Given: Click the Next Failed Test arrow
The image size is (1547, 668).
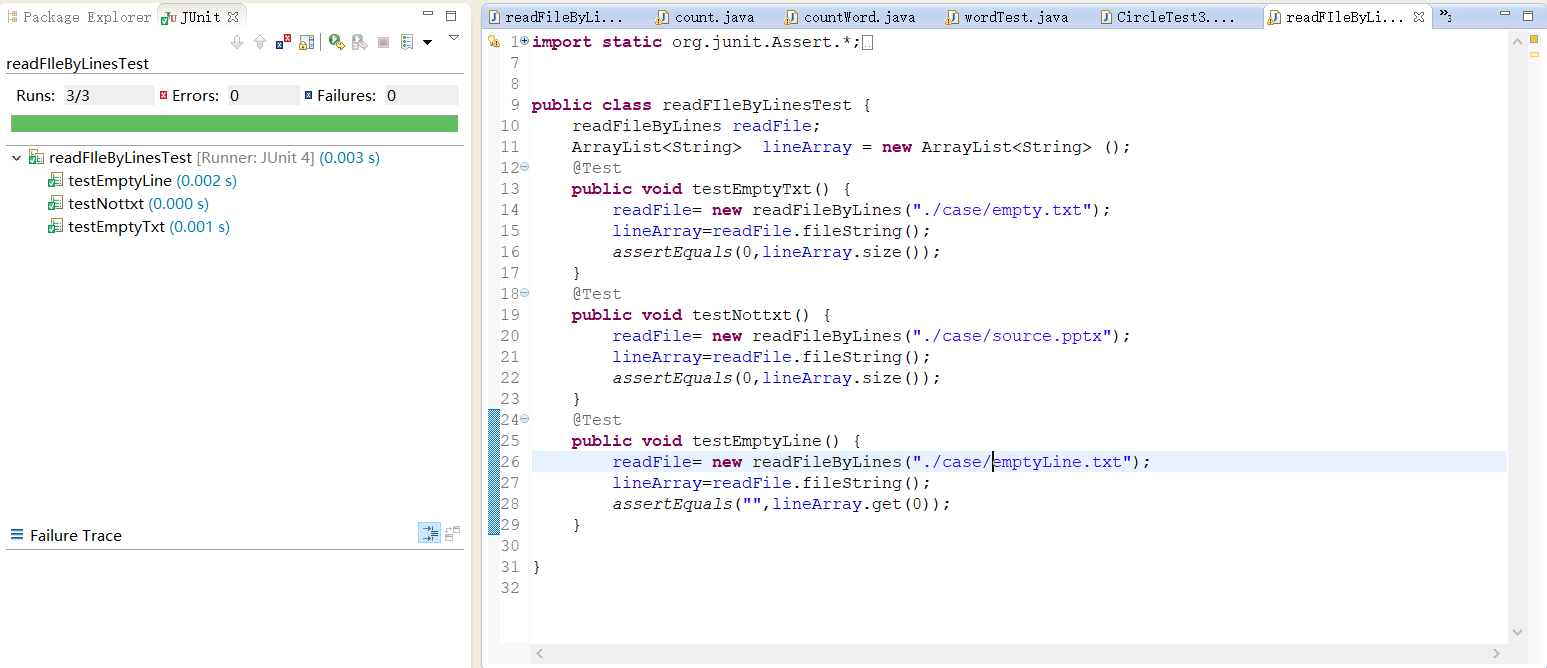Looking at the screenshot, I should click(237, 42).
